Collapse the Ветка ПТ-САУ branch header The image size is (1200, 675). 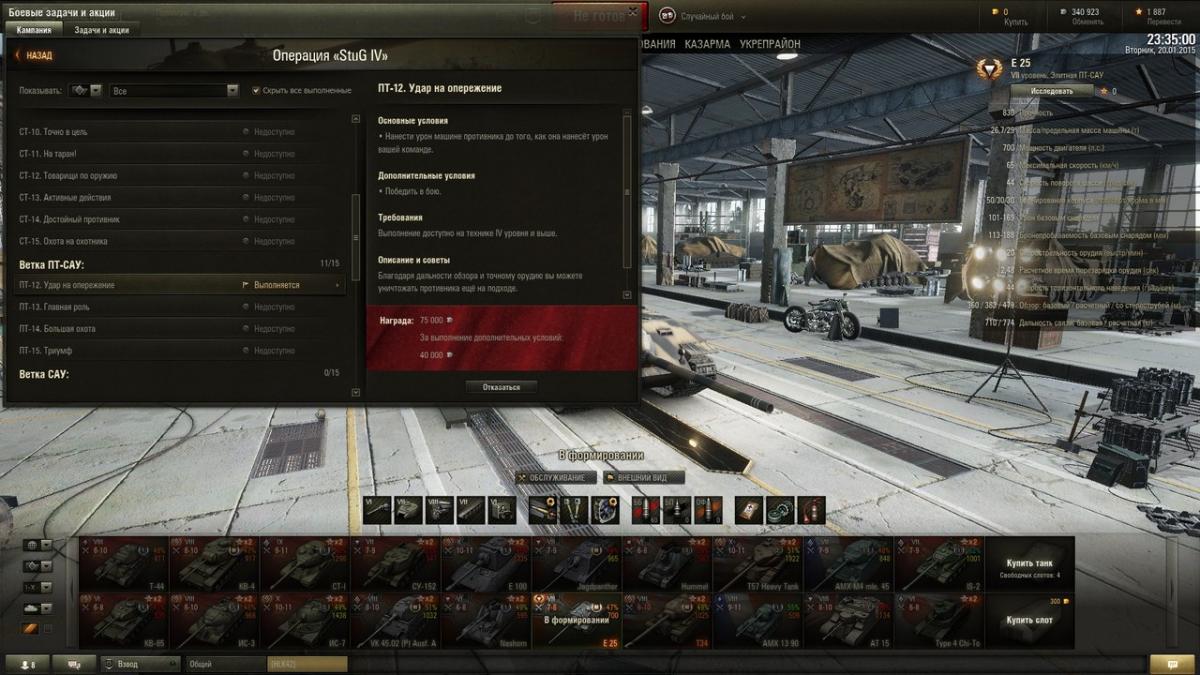click(181, 264)
